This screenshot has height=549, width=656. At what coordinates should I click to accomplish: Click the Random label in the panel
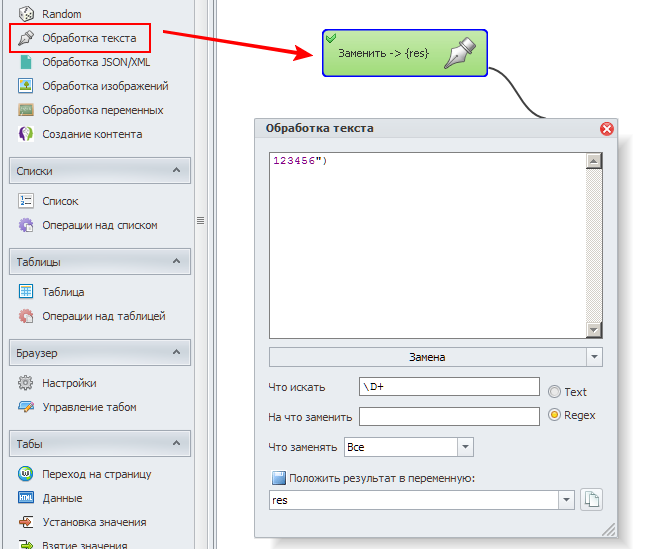[62, 14]
